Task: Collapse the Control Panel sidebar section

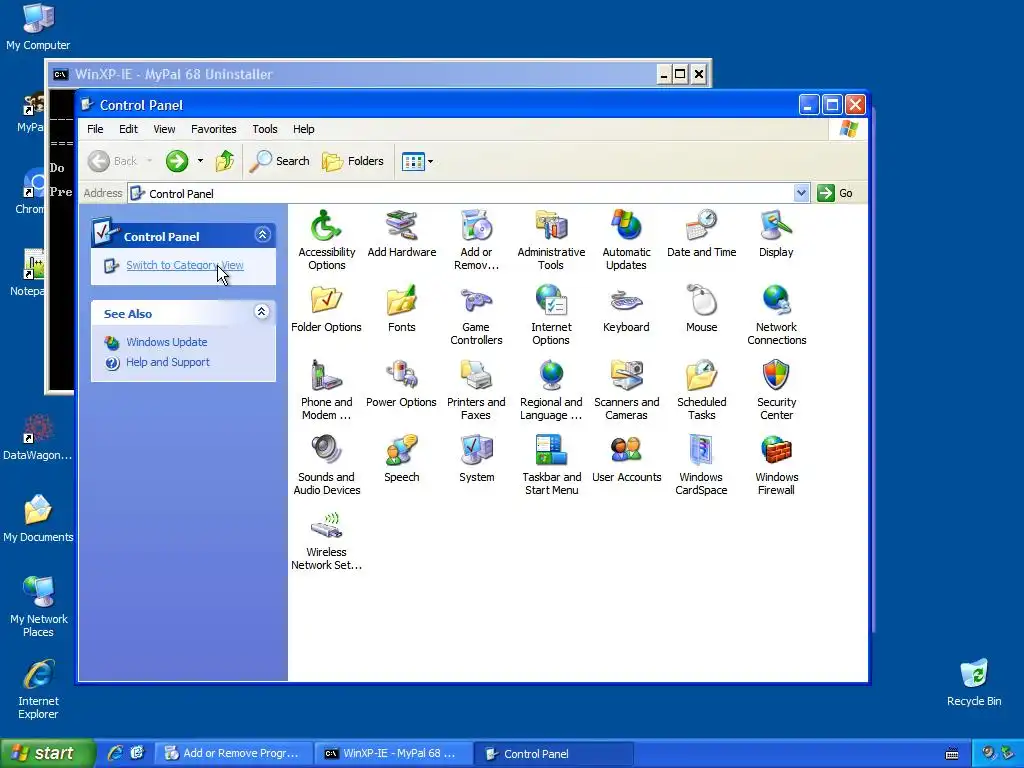Action: (263, 234)
